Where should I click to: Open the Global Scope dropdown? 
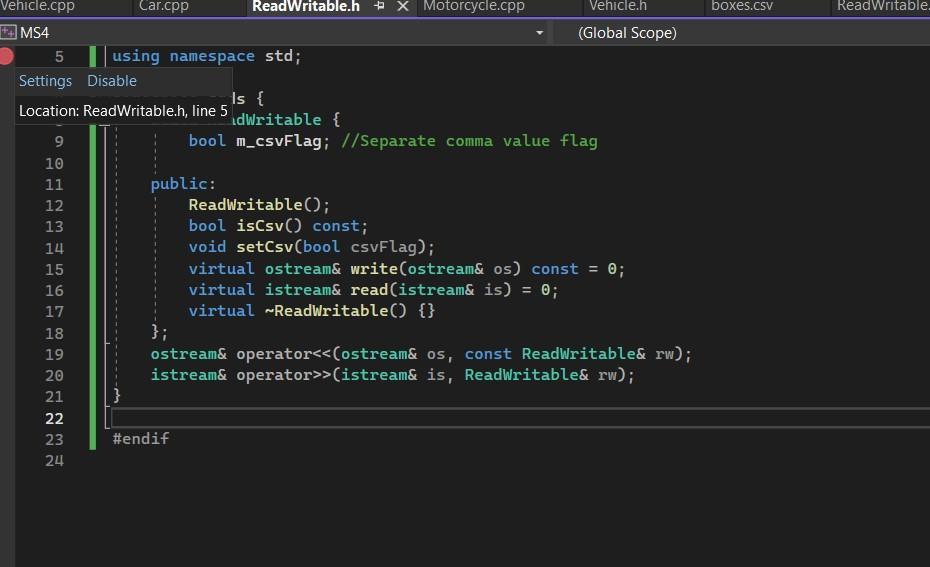click(x=628, y=33)
